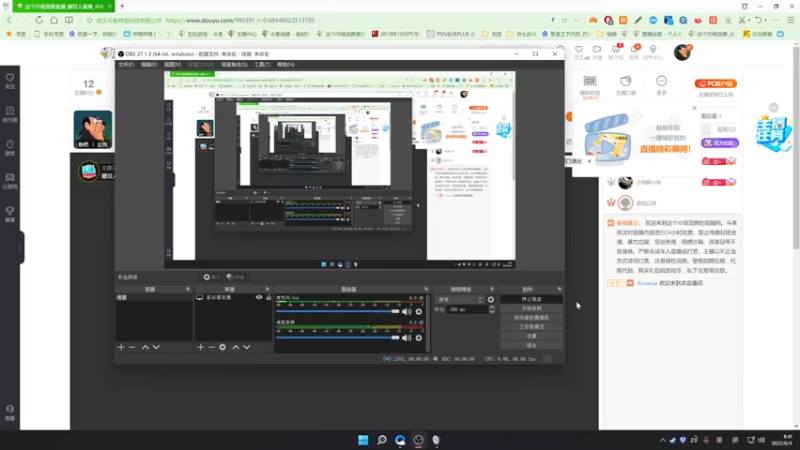Open Mic/Aux audio settings gear

(418, 311)
